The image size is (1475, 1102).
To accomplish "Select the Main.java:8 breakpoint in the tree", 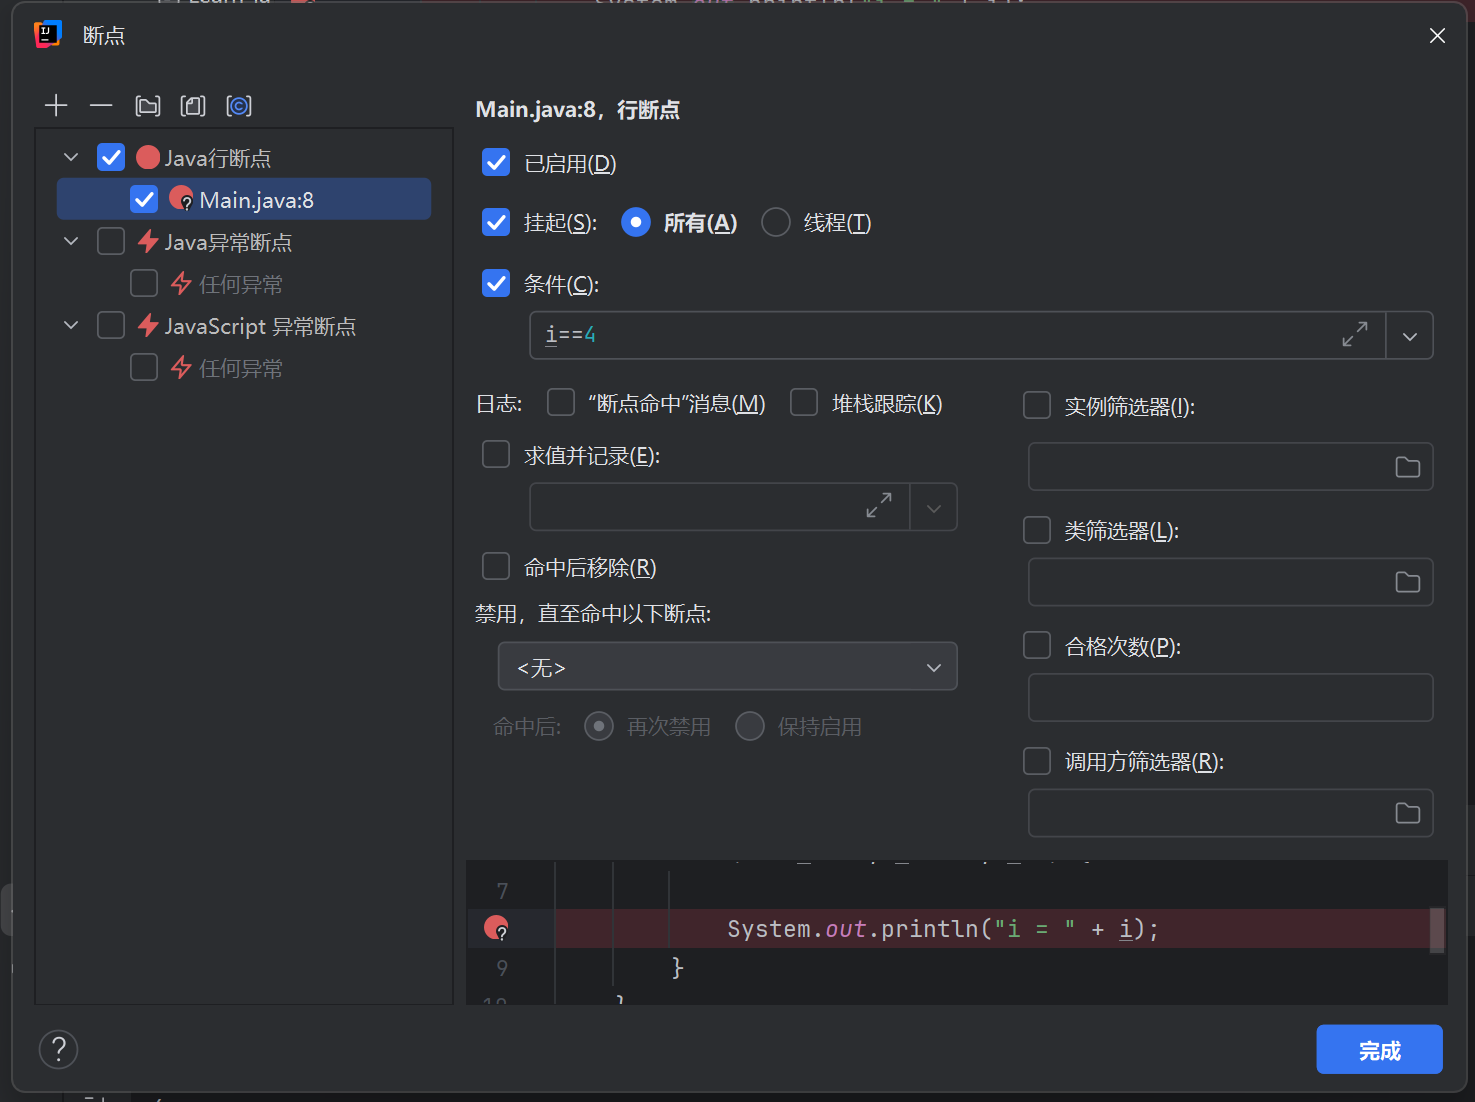I will (256, 199).
